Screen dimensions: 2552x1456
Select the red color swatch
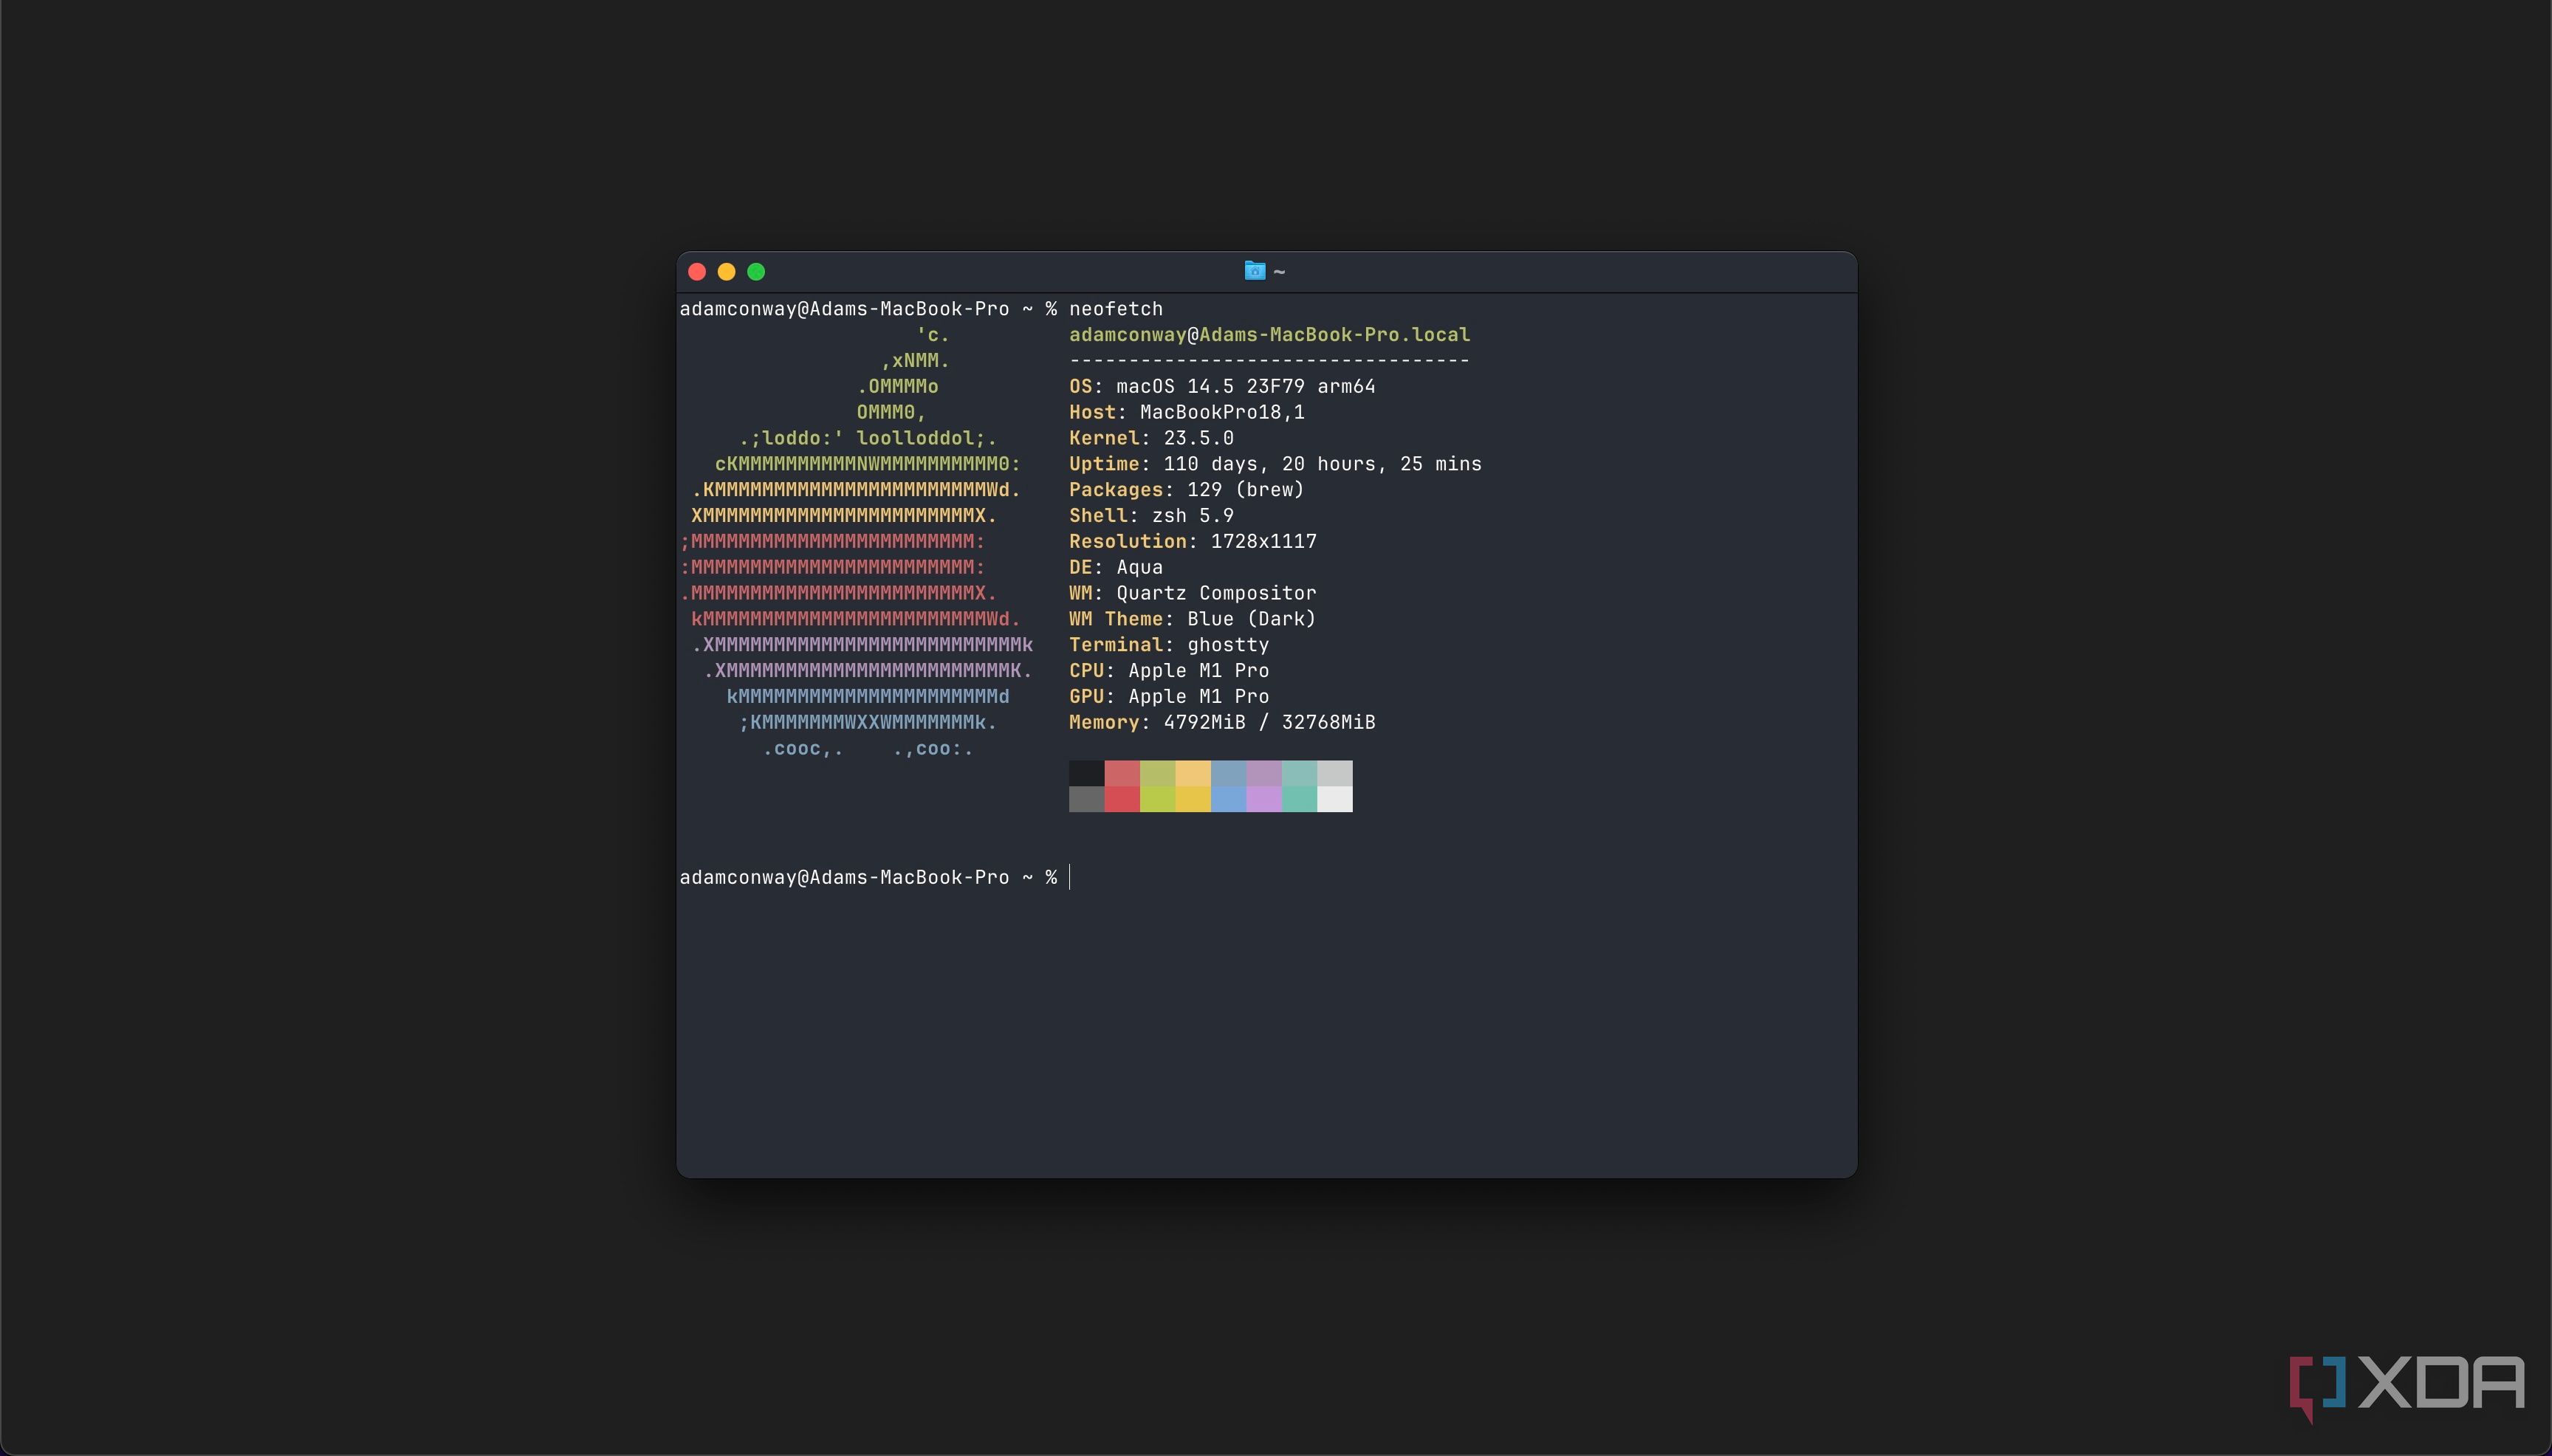[x=1122, y=772]
